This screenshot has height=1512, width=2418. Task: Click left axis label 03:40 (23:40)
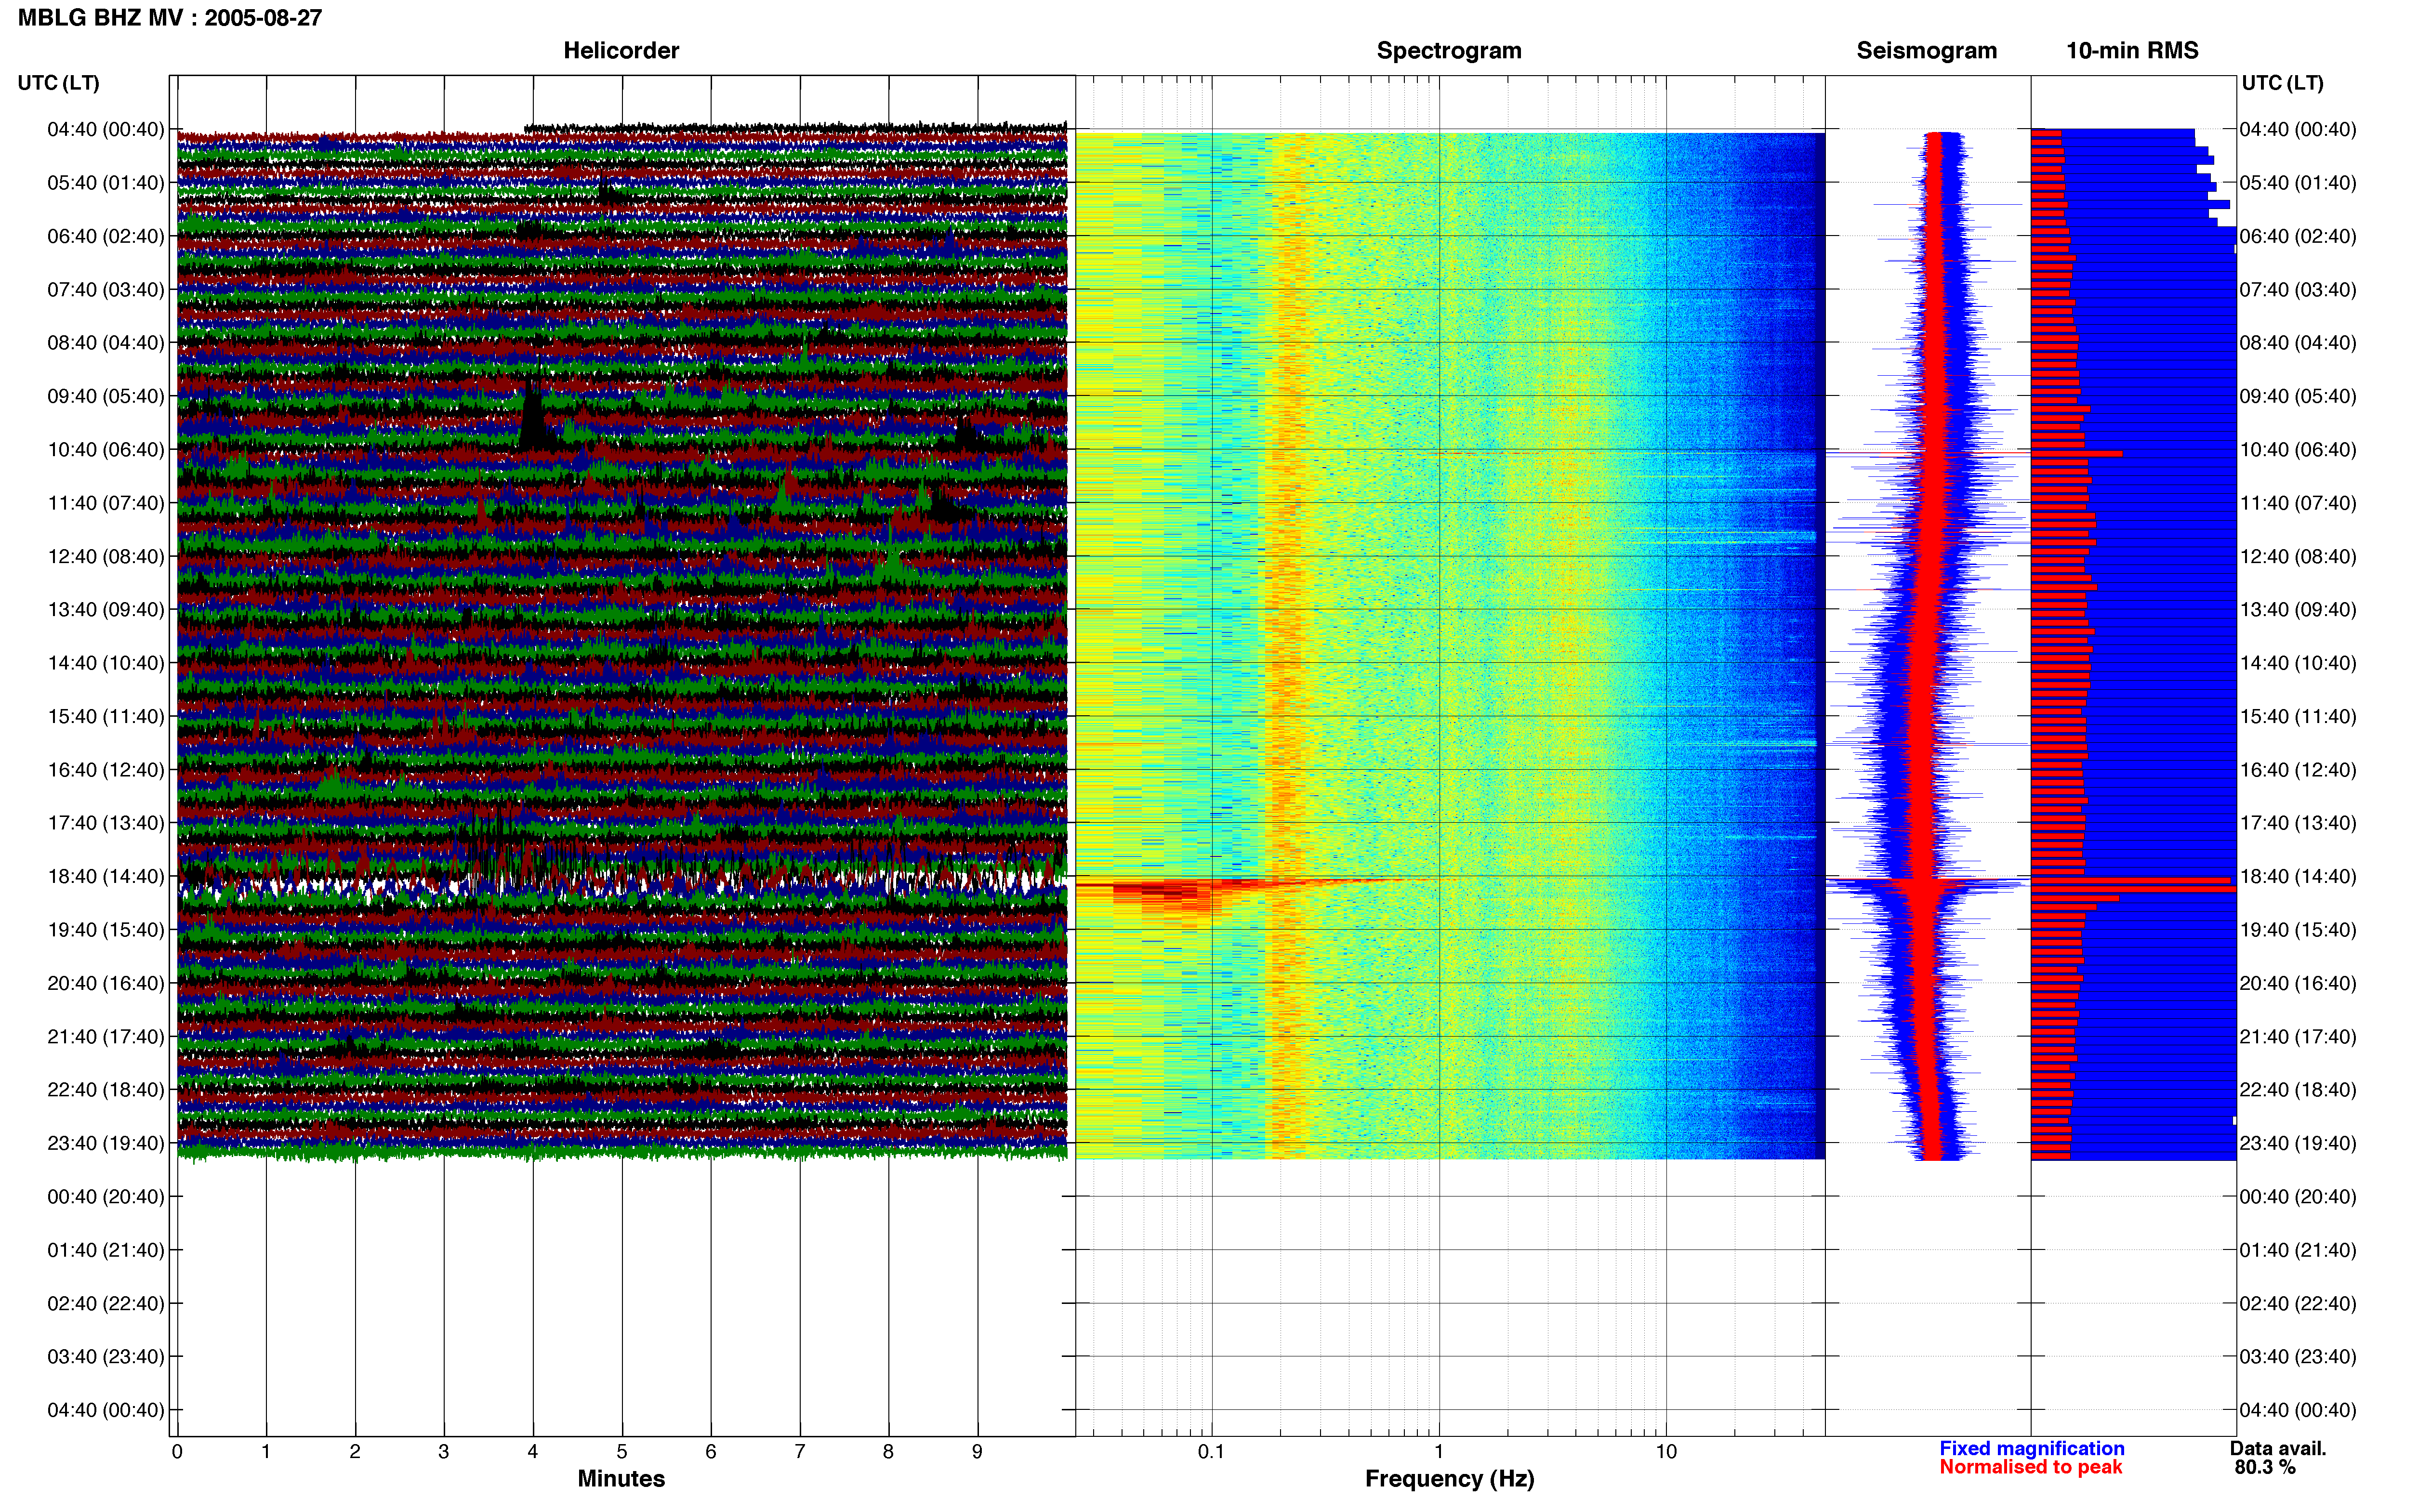tap(106, 1357)
